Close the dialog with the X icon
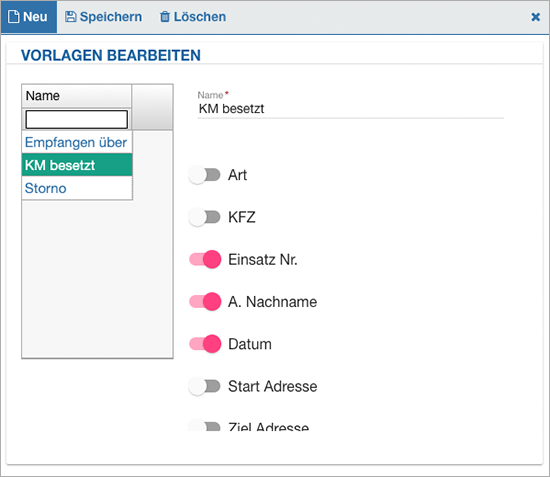 [x=535, y=17]
